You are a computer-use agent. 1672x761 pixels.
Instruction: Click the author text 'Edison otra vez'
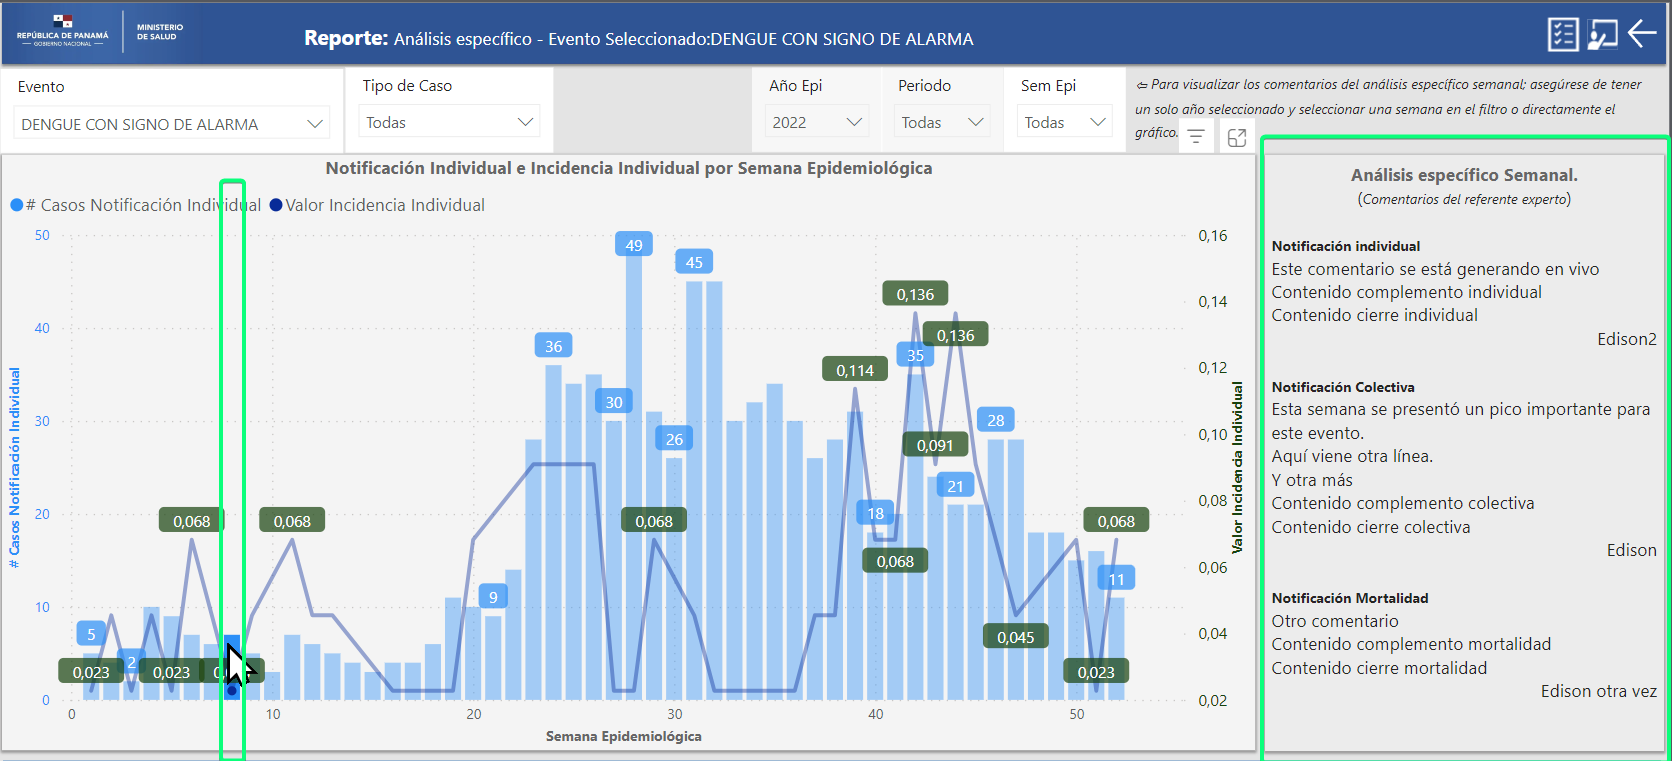1599,691
